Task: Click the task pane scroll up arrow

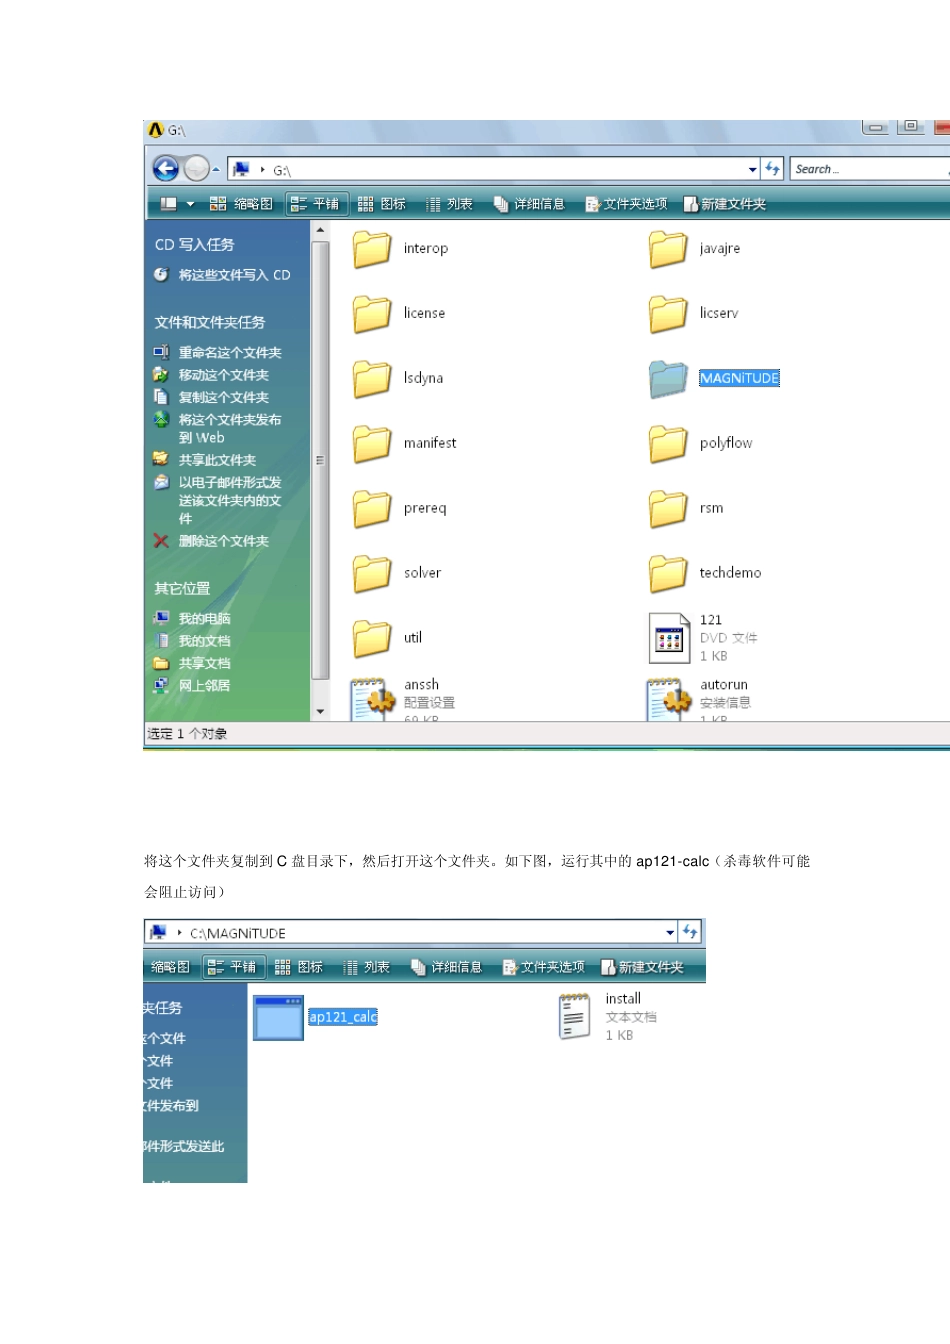Action: point(320,231)
